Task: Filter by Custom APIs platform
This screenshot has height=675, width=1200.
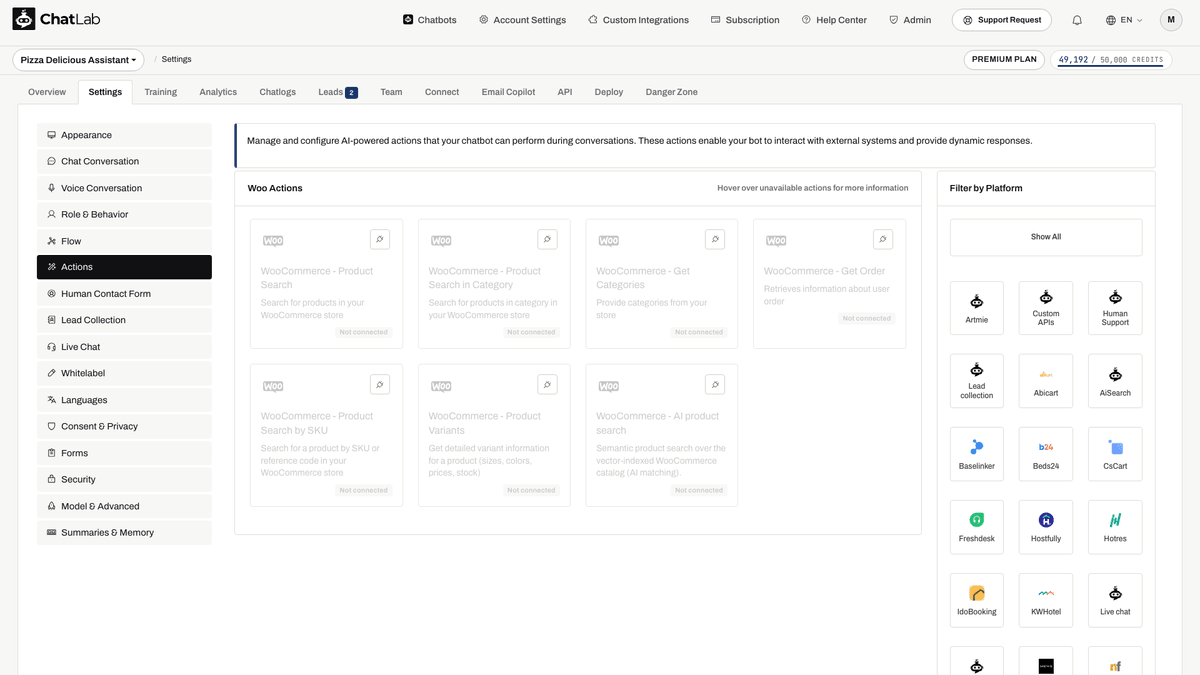Action: click(1046, 308)
